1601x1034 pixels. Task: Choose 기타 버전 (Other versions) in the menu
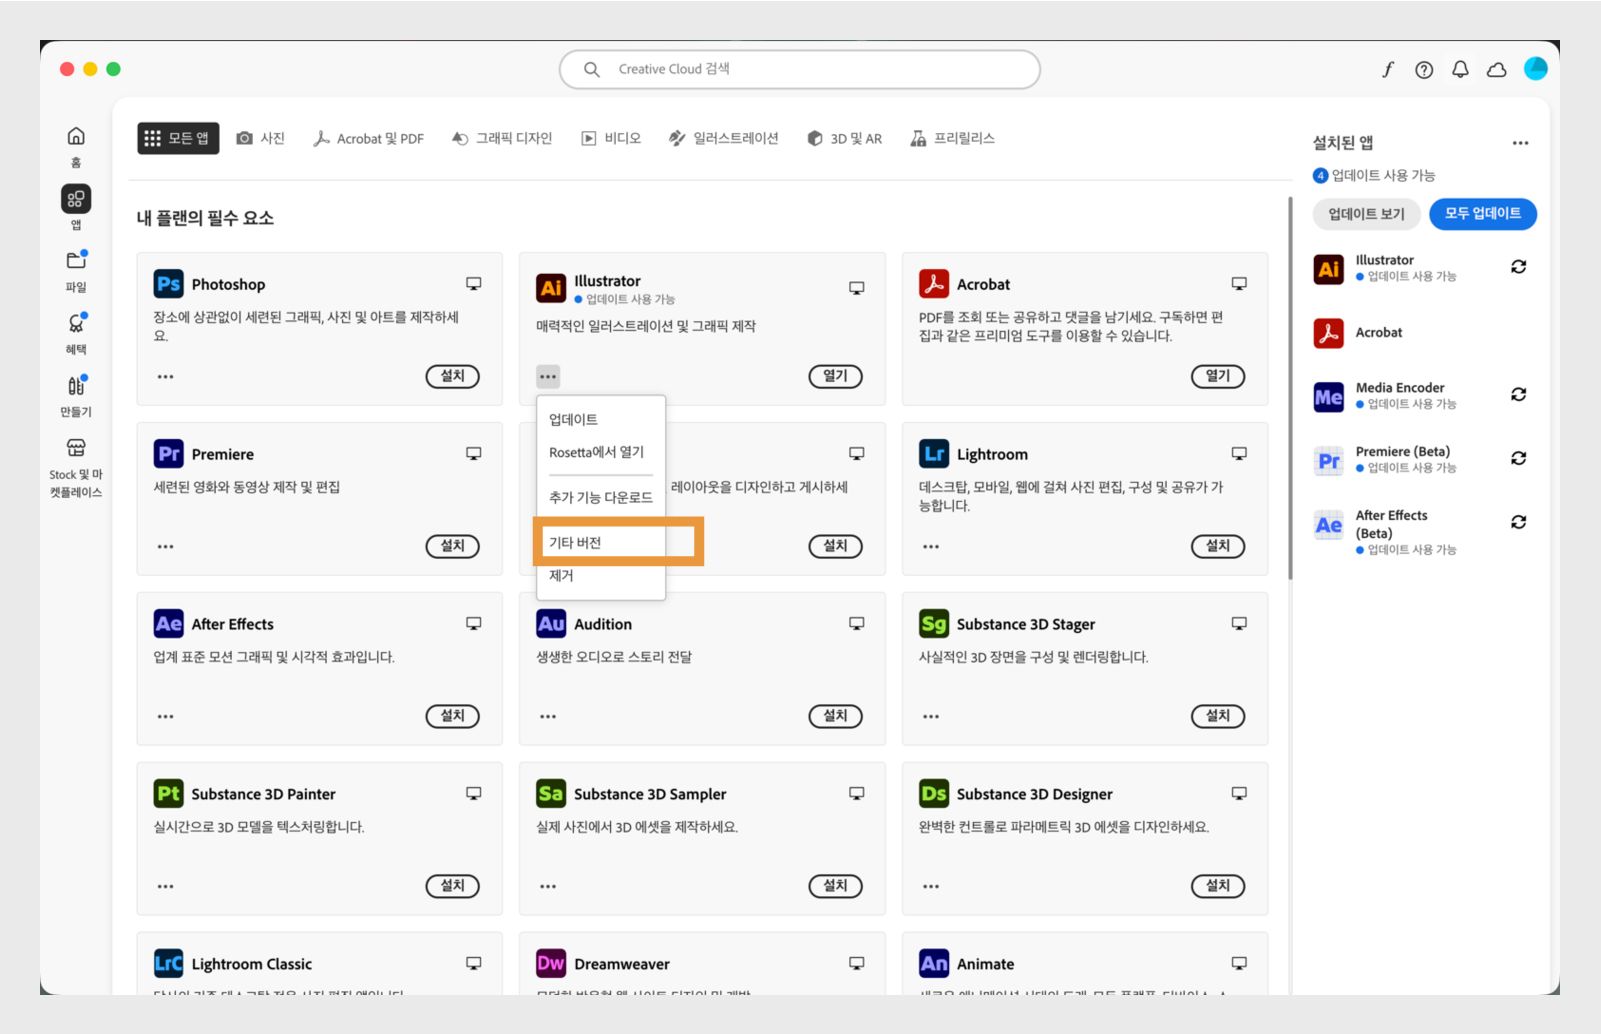coord(601,542)
